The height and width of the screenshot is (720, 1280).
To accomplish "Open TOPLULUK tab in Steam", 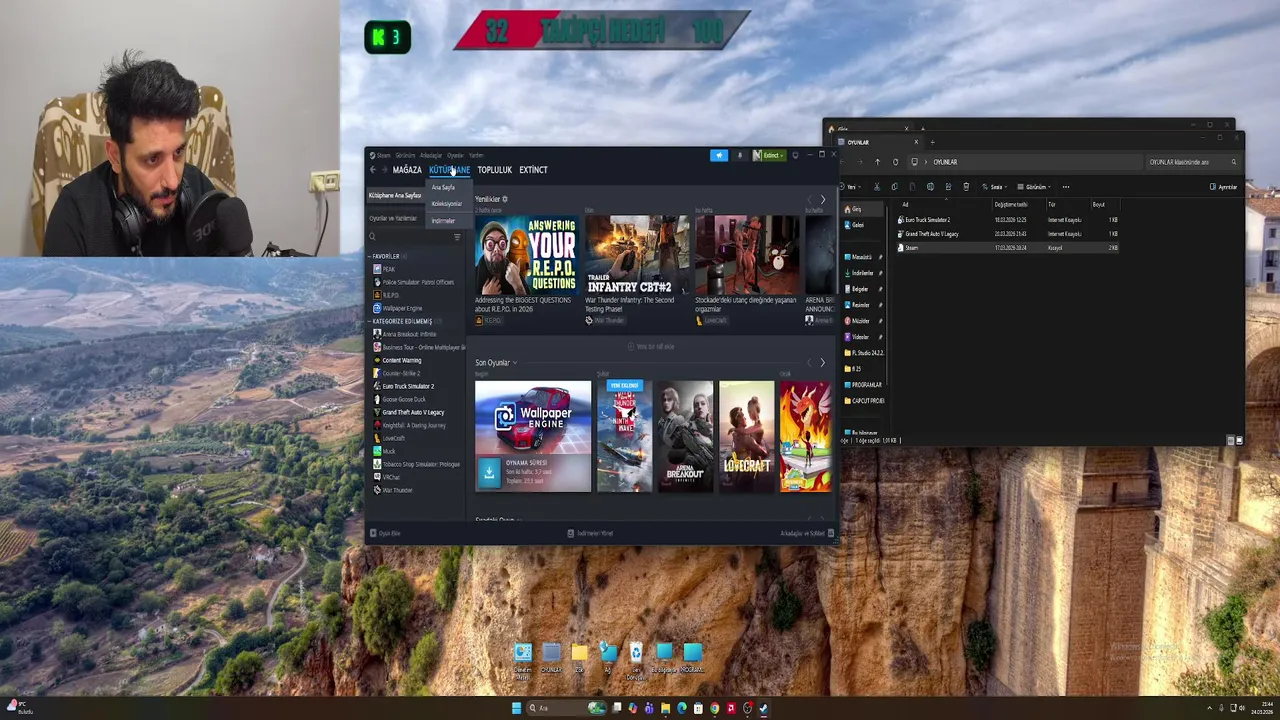I will [494, 170].
